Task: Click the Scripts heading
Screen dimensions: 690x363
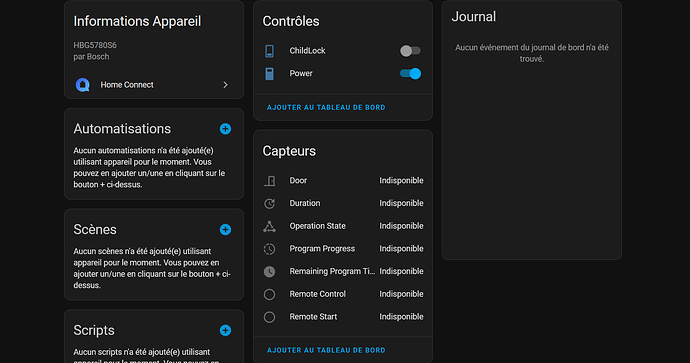Action: [94, 330]
